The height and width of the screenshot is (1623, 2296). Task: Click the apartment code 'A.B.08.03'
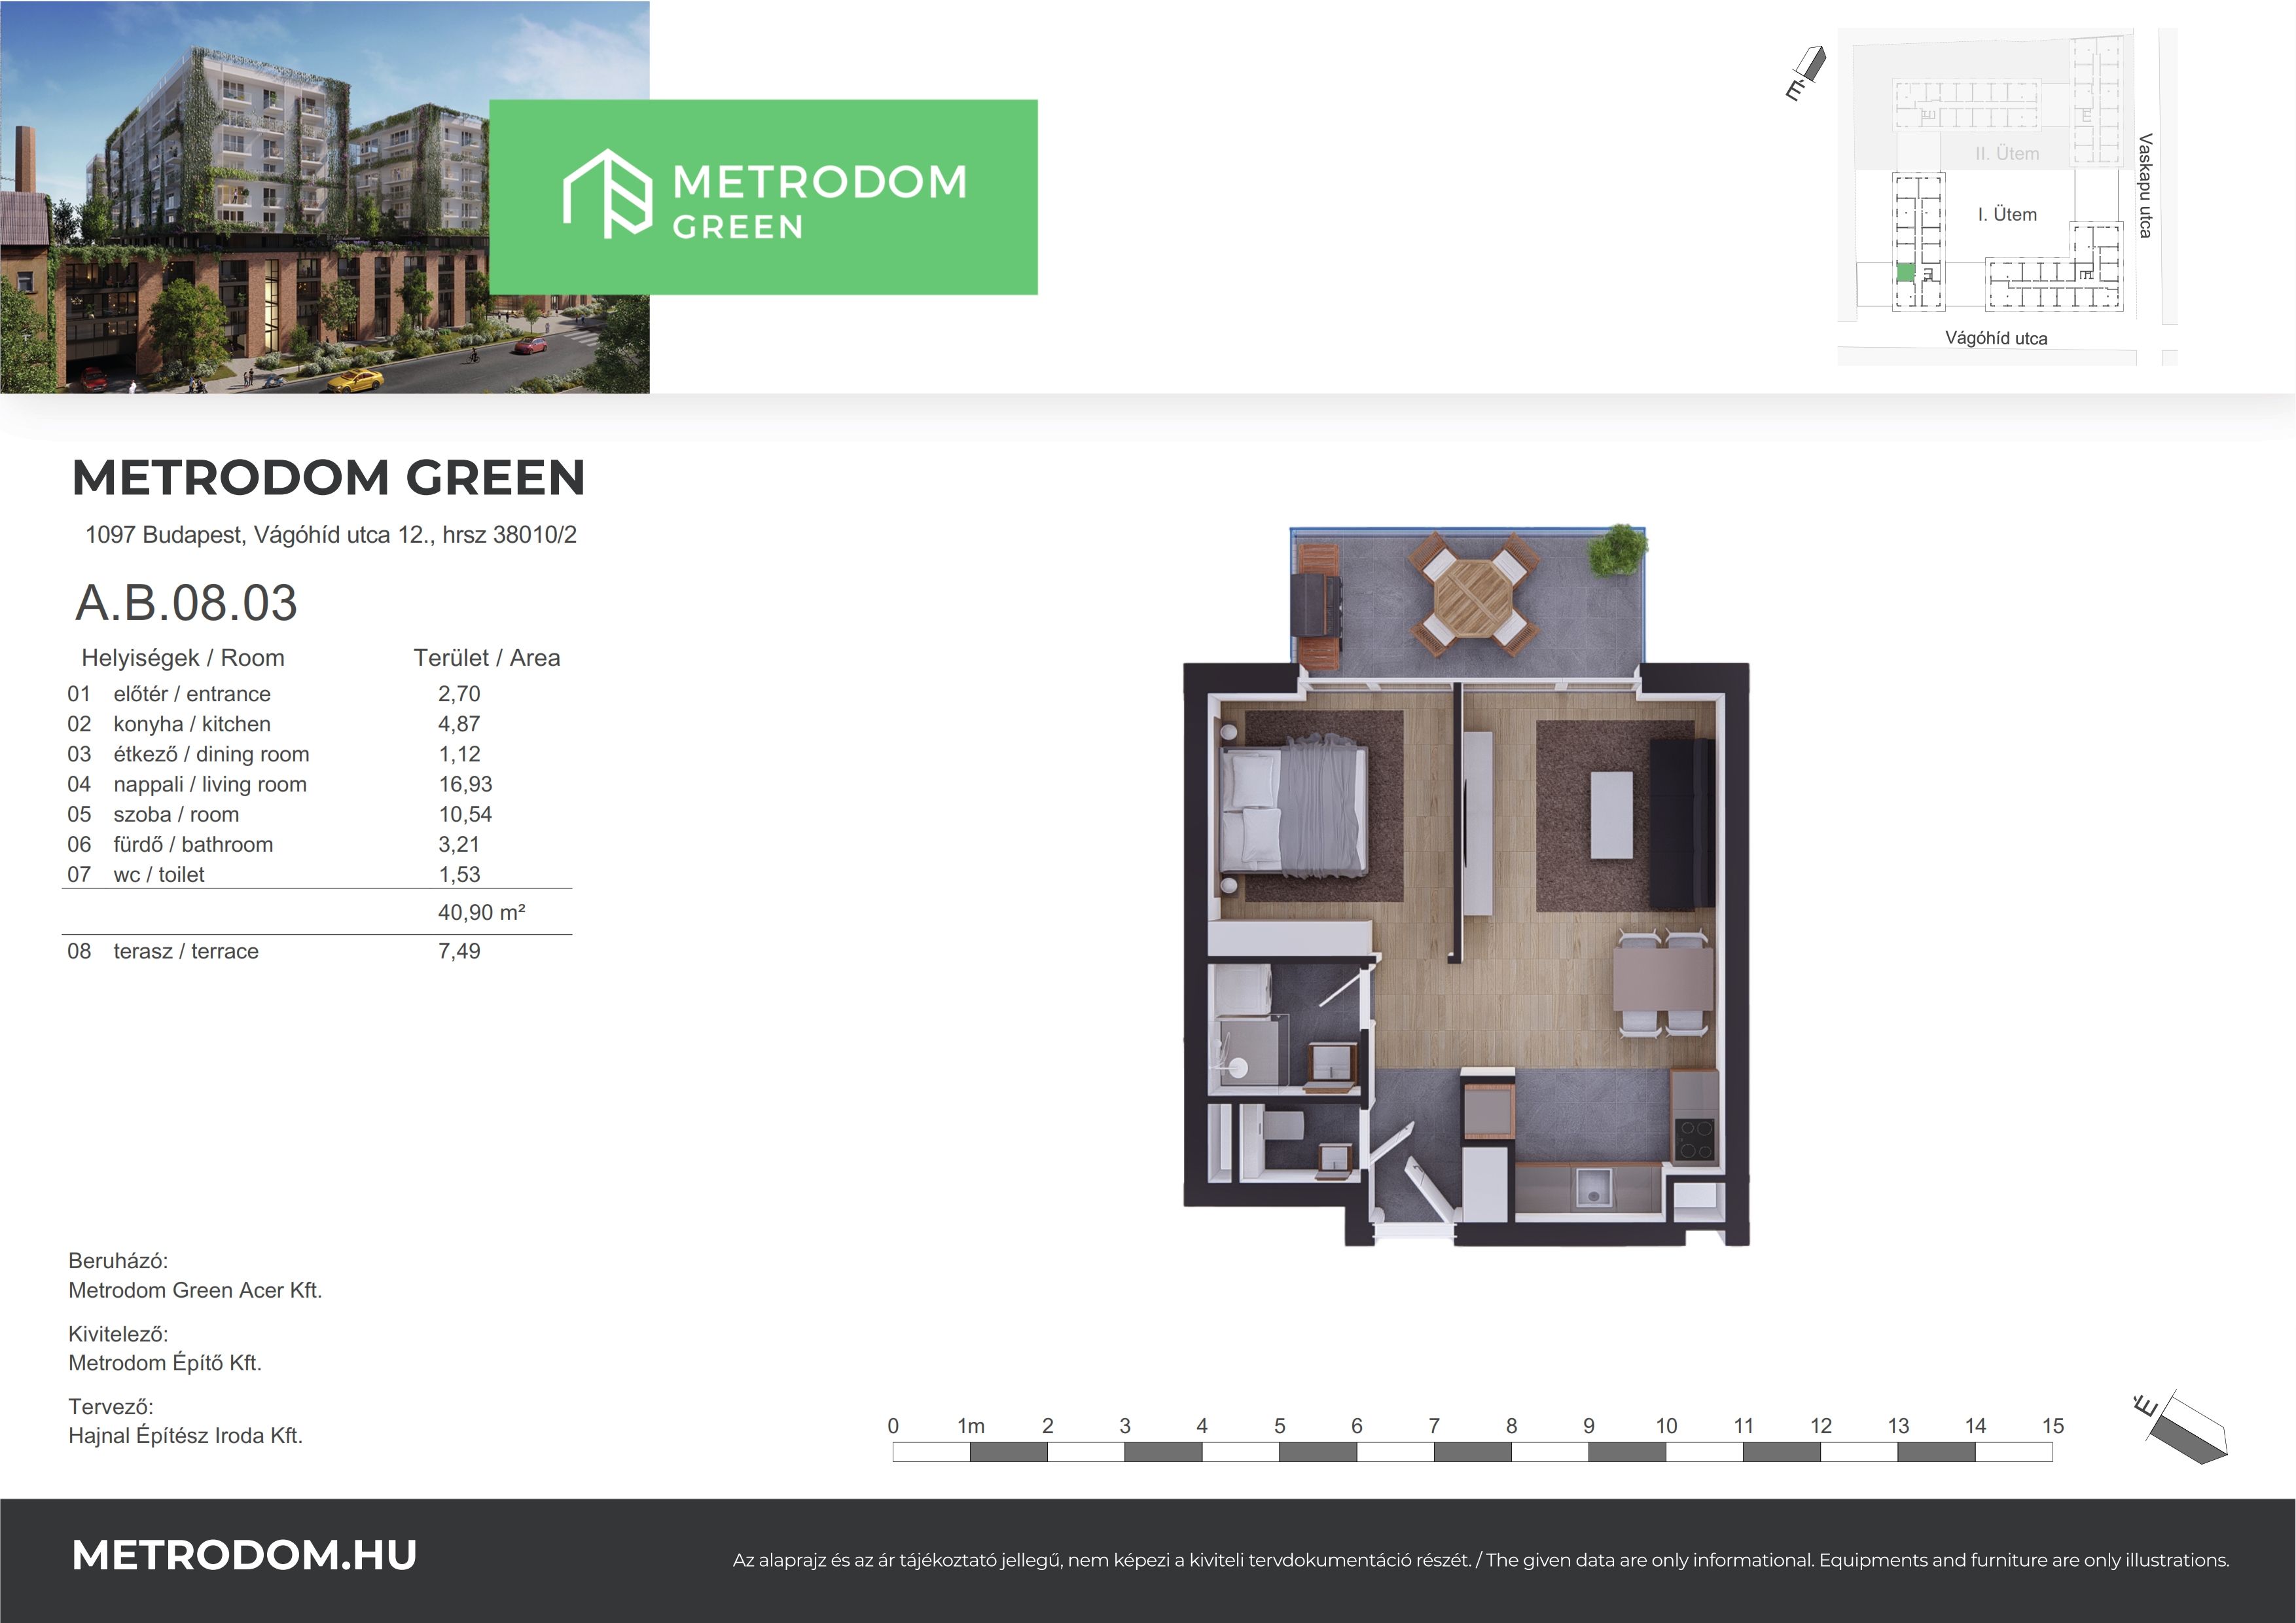[x=187, y=603]
